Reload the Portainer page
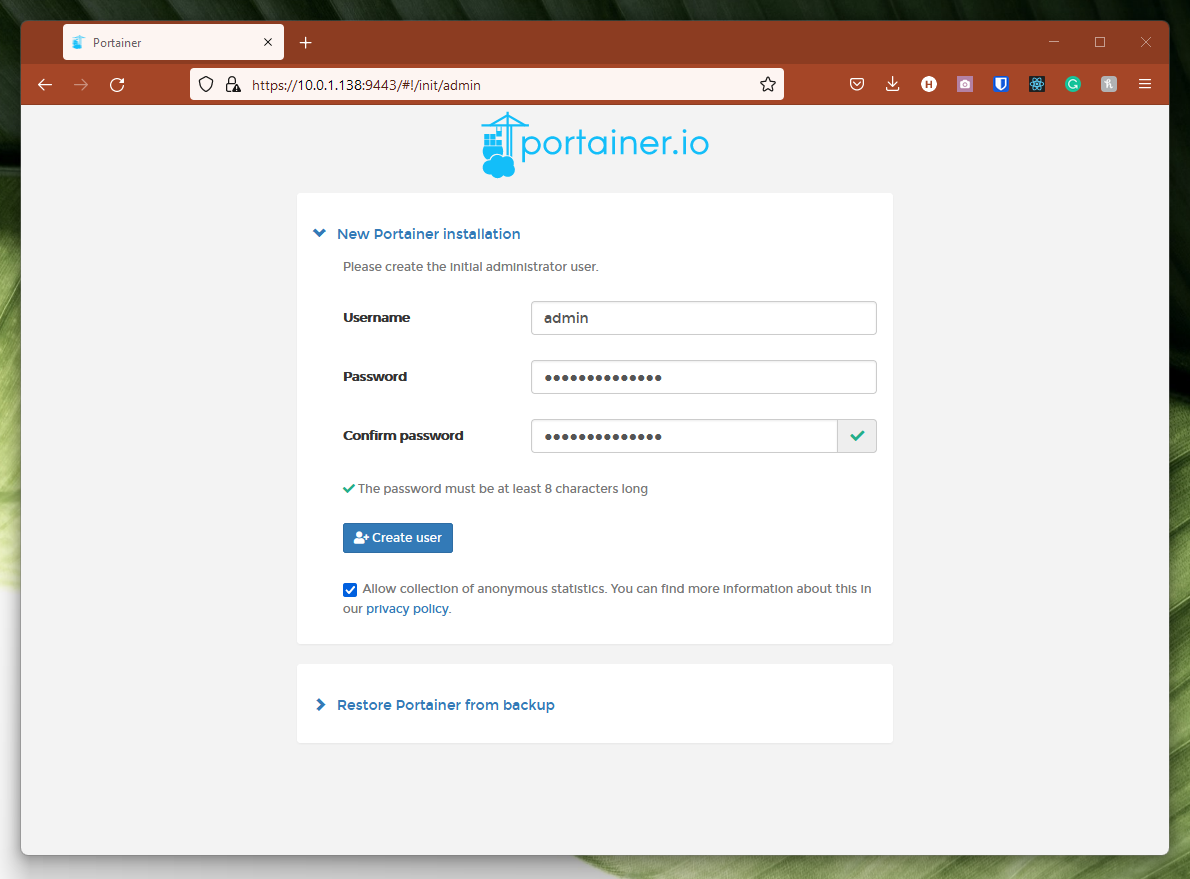Image resolution: width=1190 pixels, height=879 pixels. (117, 85)
